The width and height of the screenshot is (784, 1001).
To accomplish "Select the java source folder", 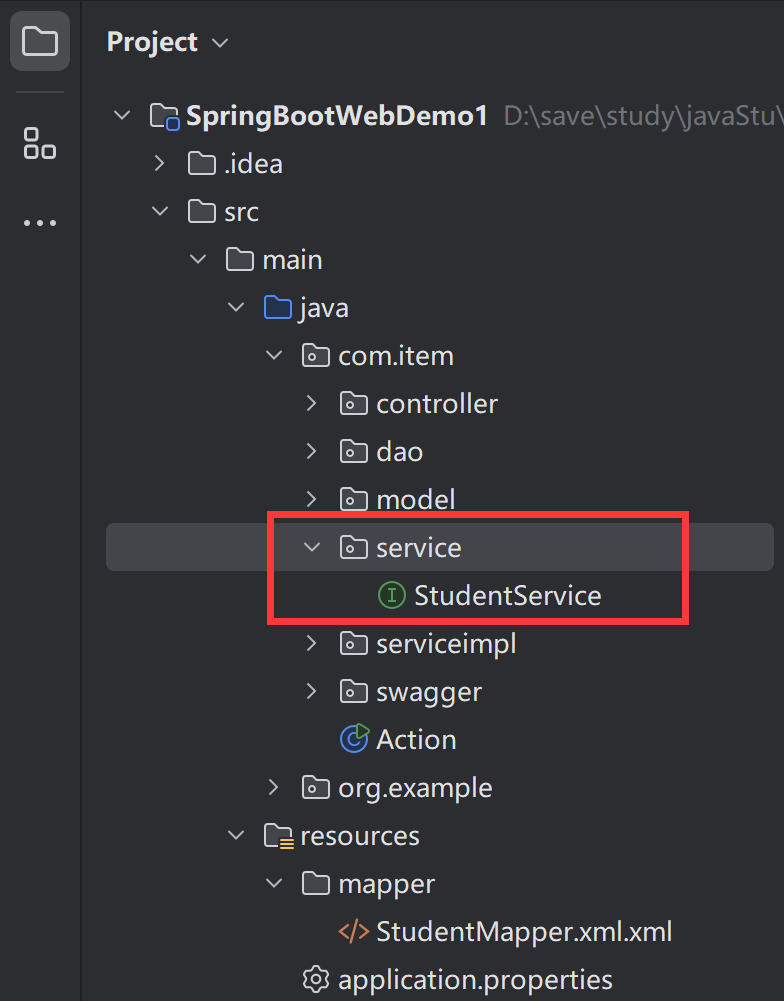I will coord(323,308).
